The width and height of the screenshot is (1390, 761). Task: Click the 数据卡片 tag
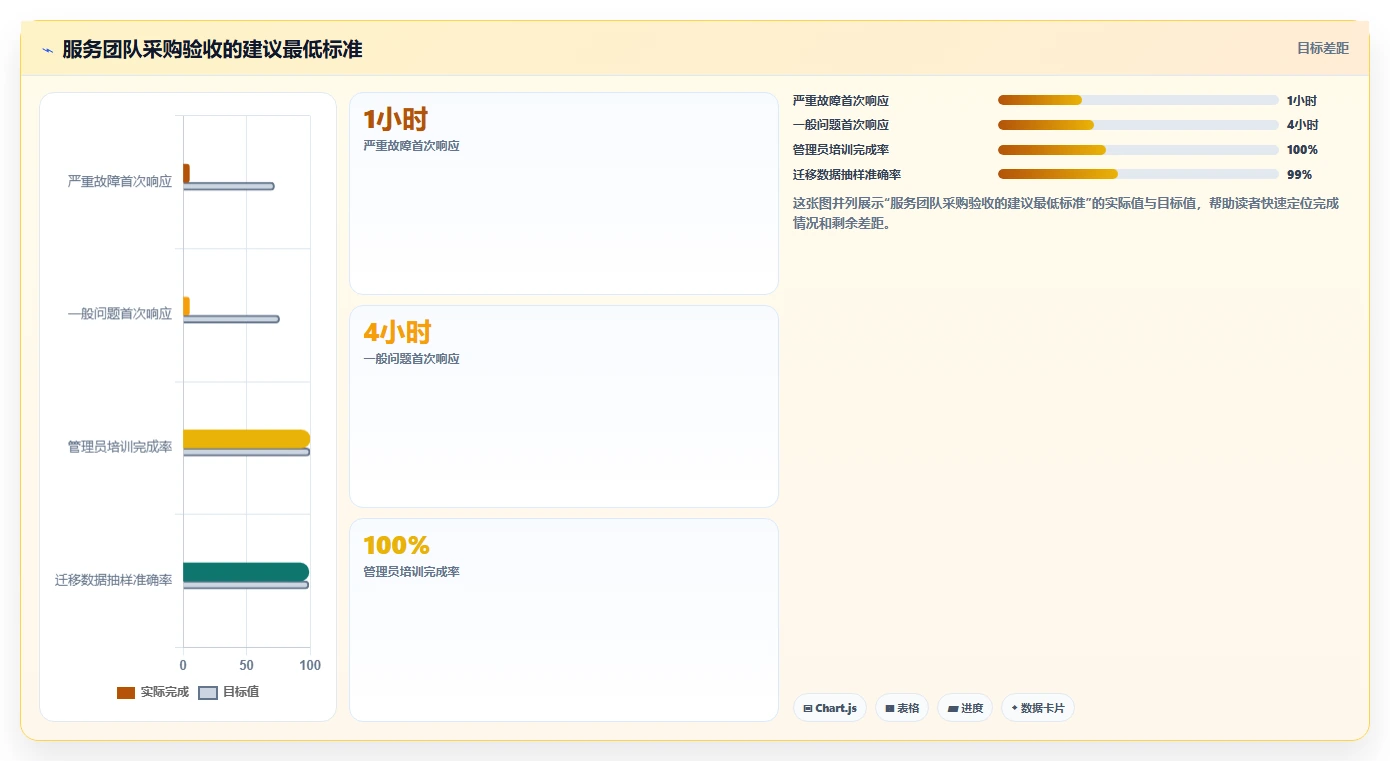[x=1038, y=708]
